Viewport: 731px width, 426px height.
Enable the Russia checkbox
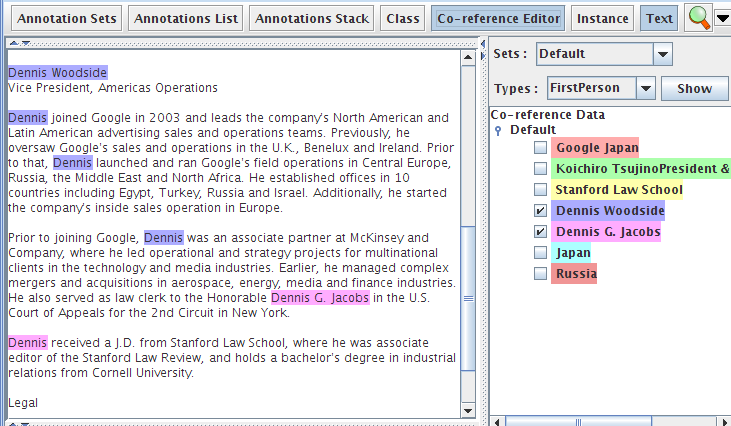pos(540,273)
